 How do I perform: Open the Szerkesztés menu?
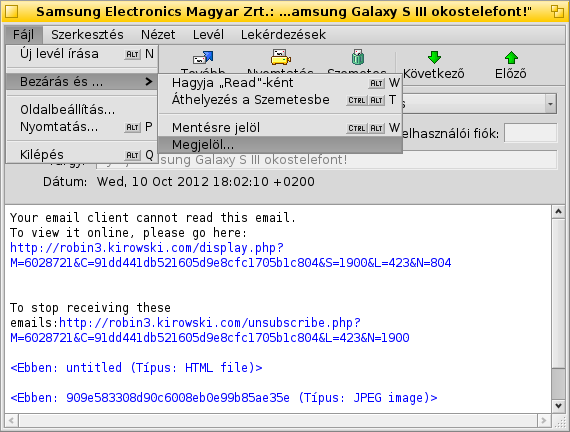pyautogui.click(x=87, y=35)
